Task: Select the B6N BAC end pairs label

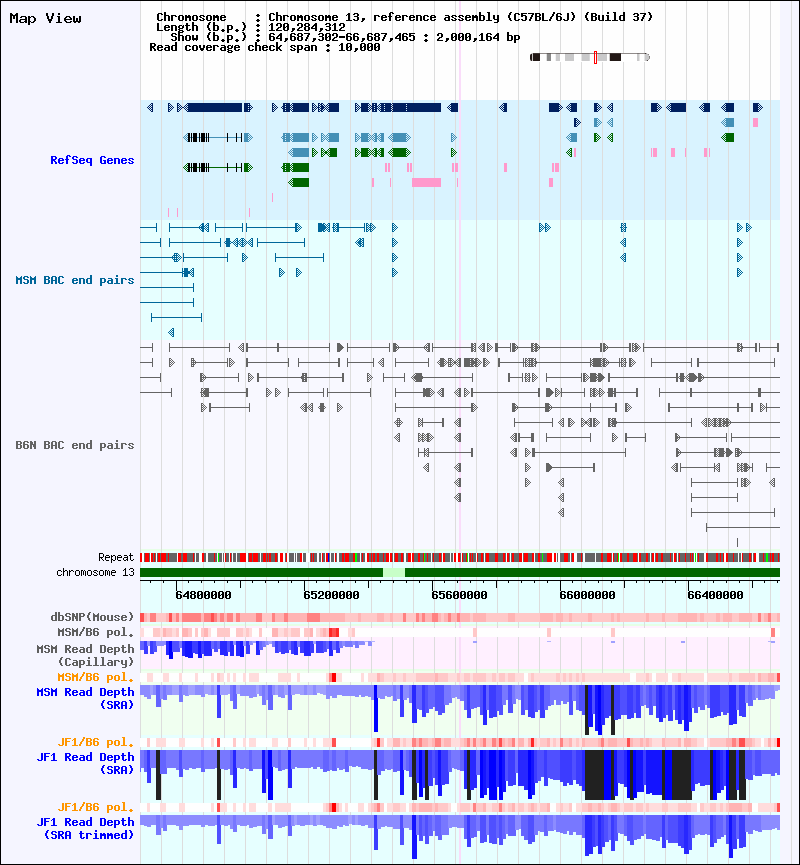Action: (x=75, y=445)
